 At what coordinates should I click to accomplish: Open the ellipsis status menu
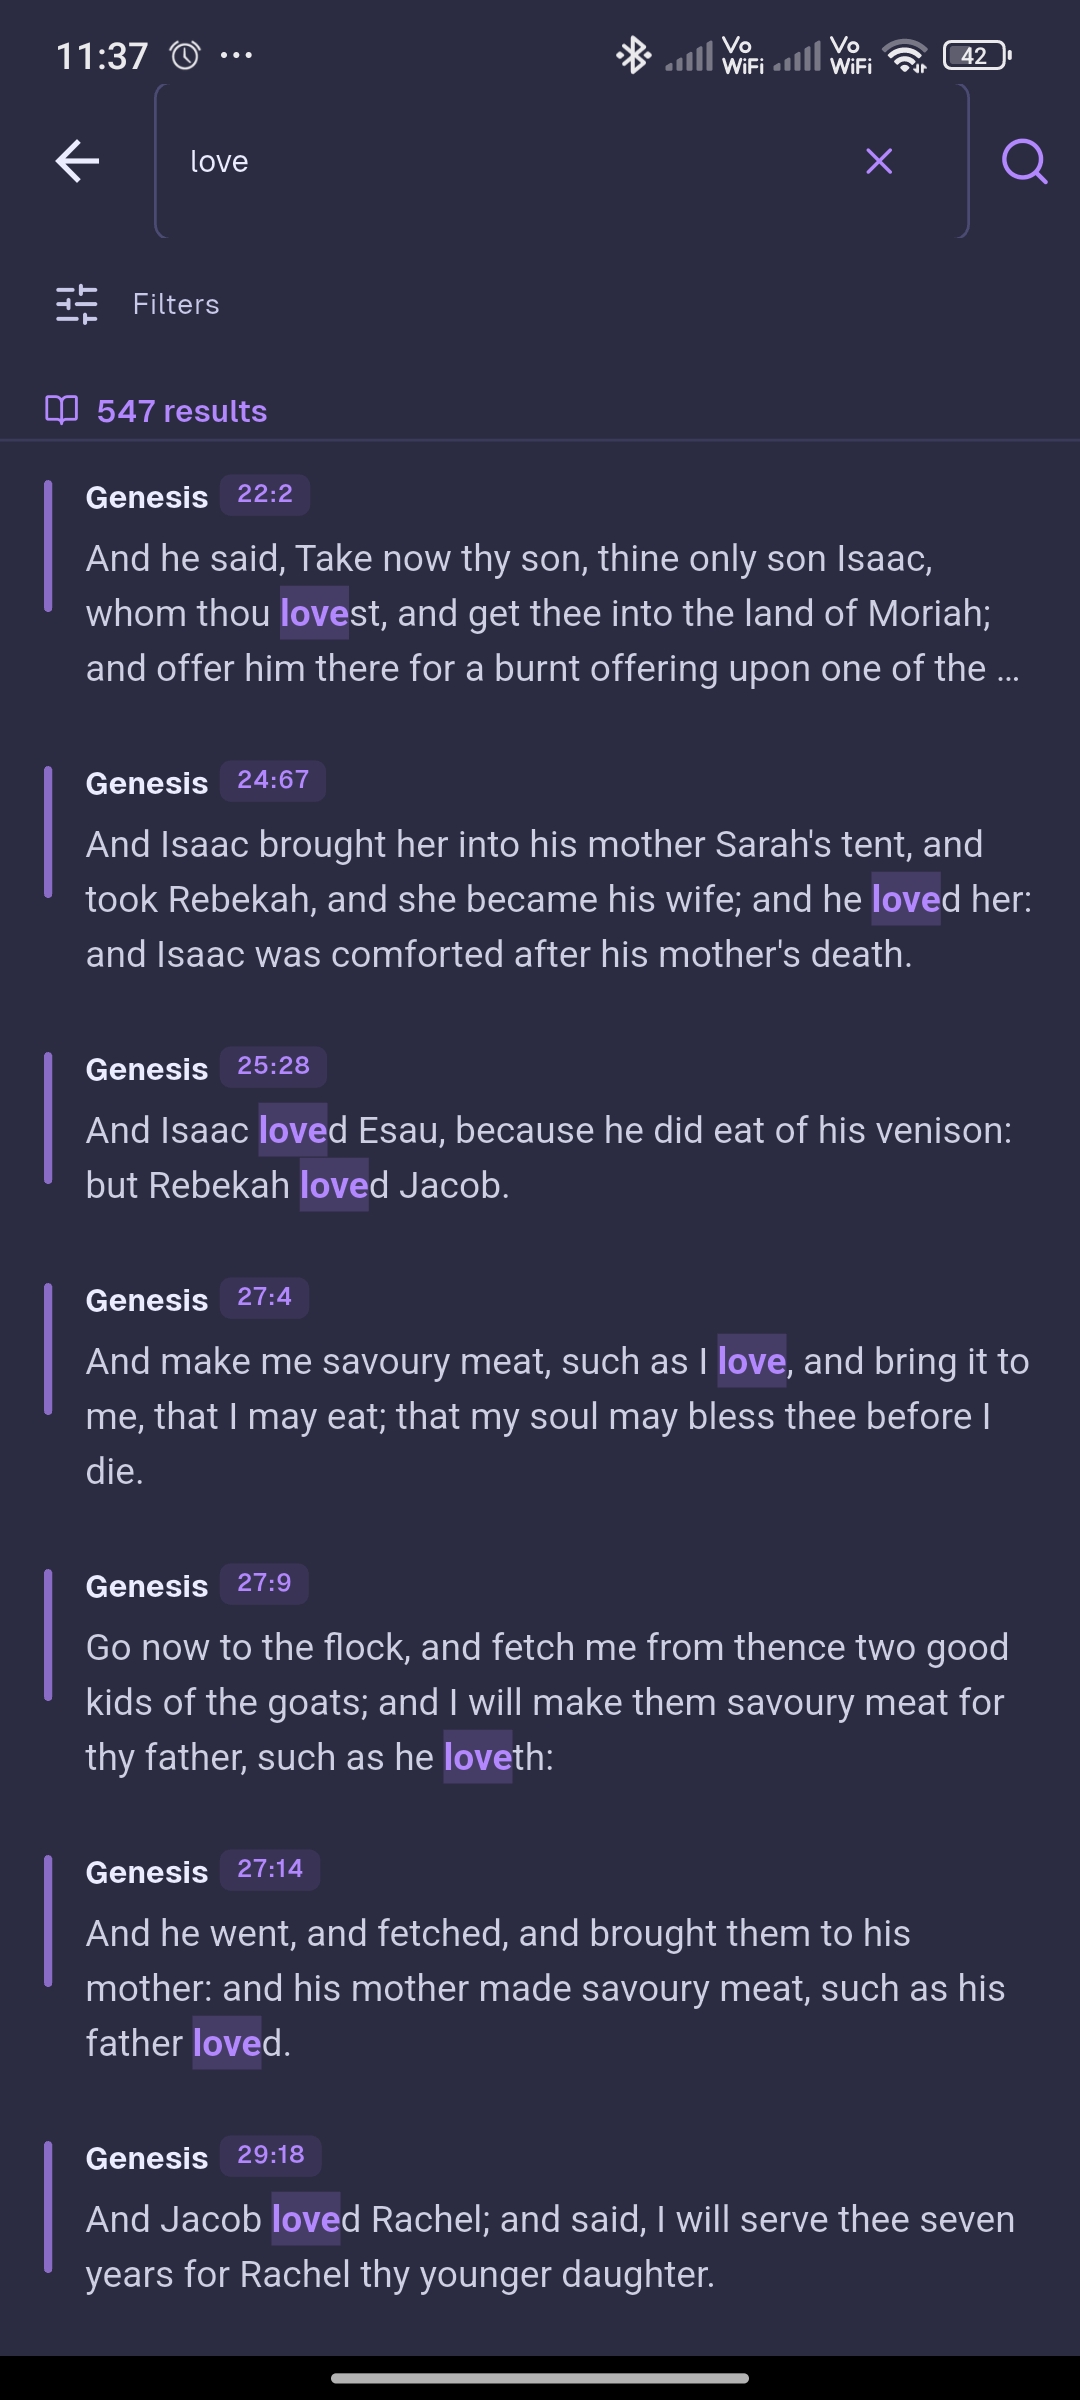coord(234,55)
